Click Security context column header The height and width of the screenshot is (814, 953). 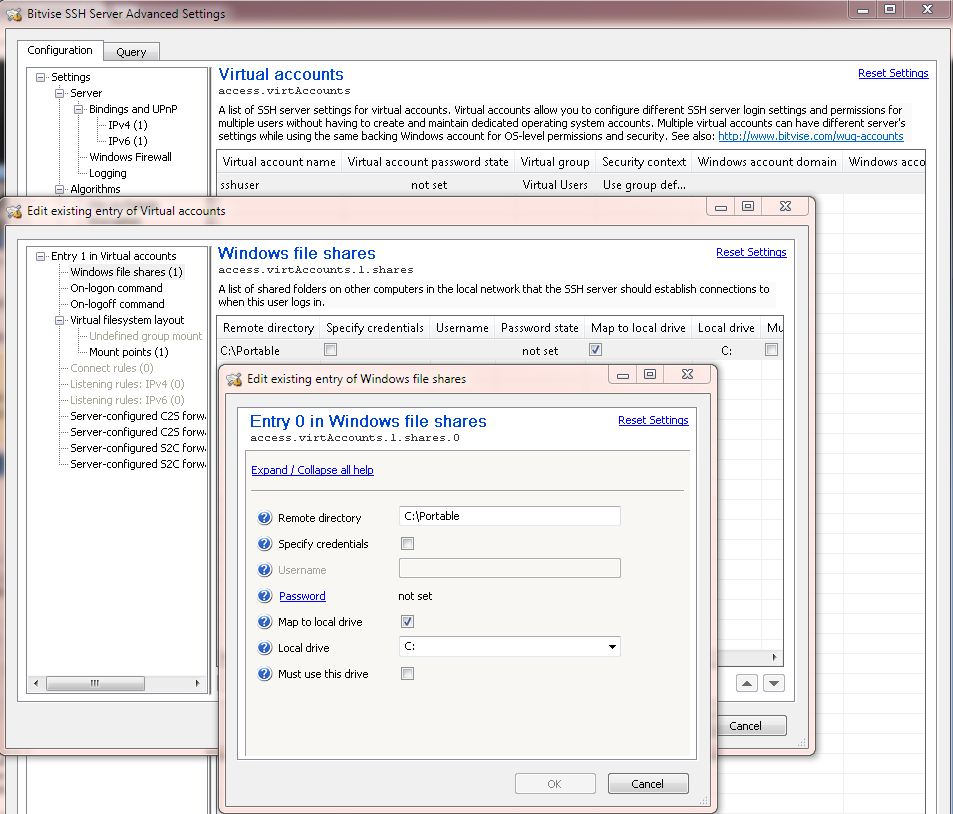(644, 162)
